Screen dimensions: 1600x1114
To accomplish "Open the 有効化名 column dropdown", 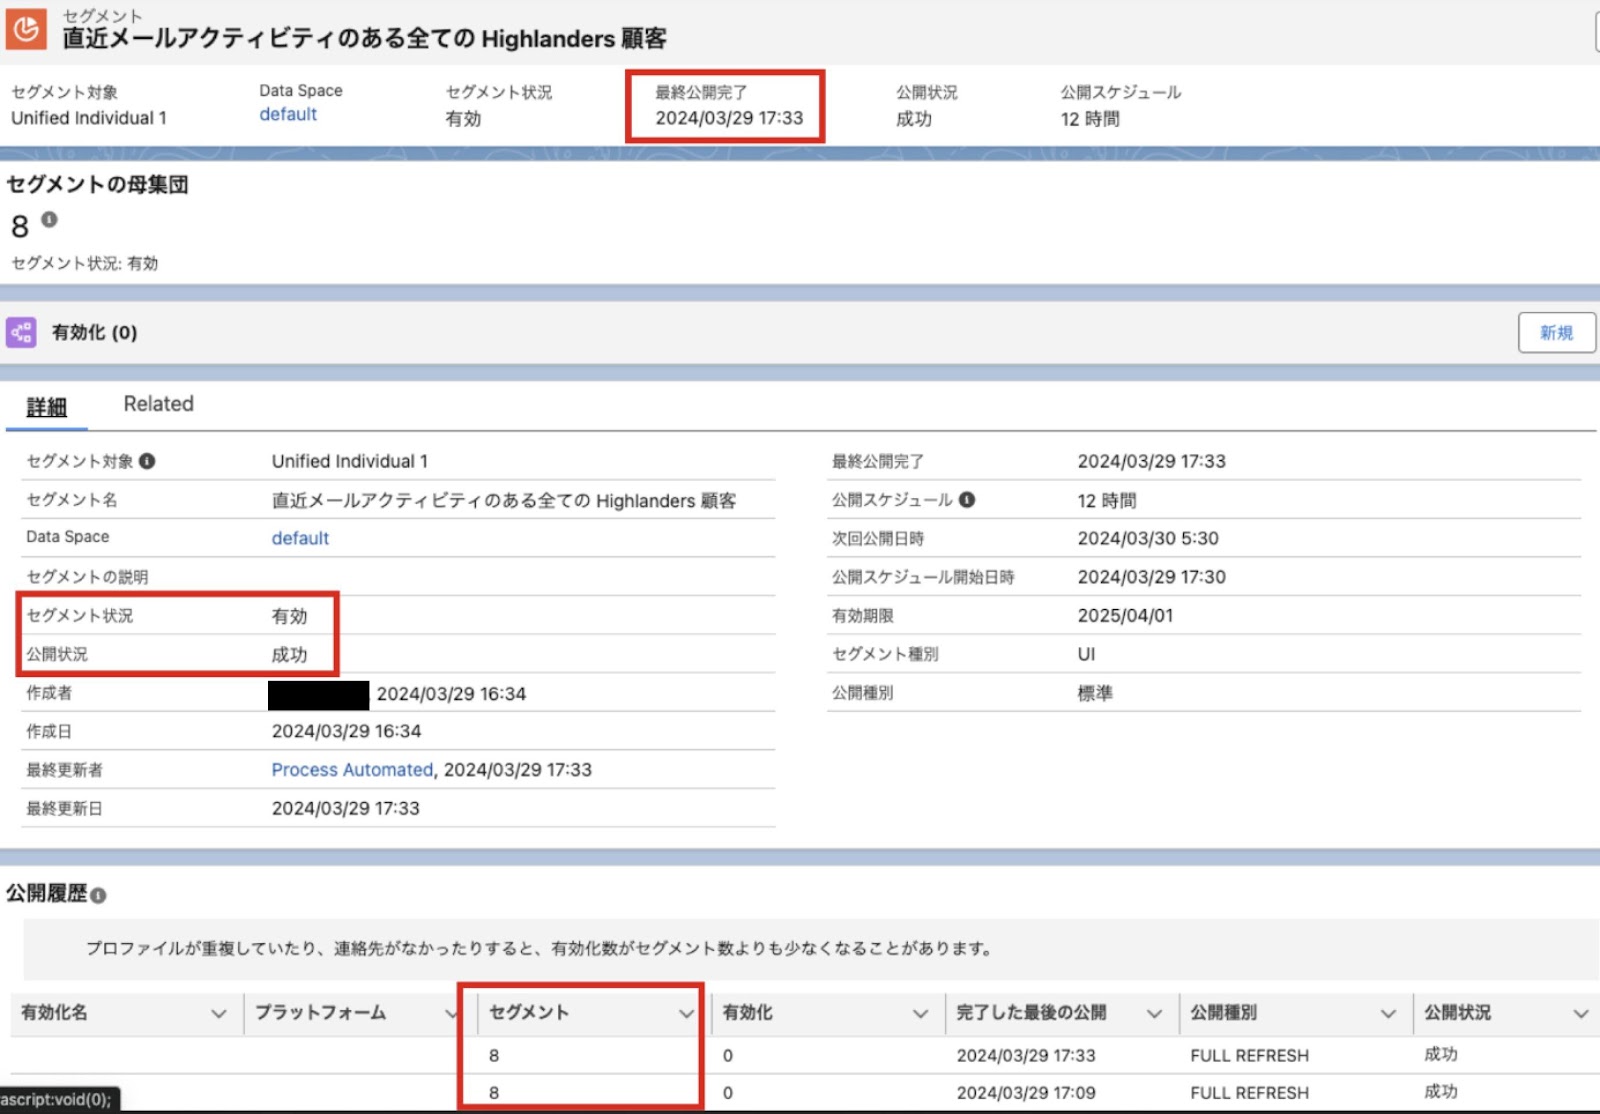I will coord(218,1013).
